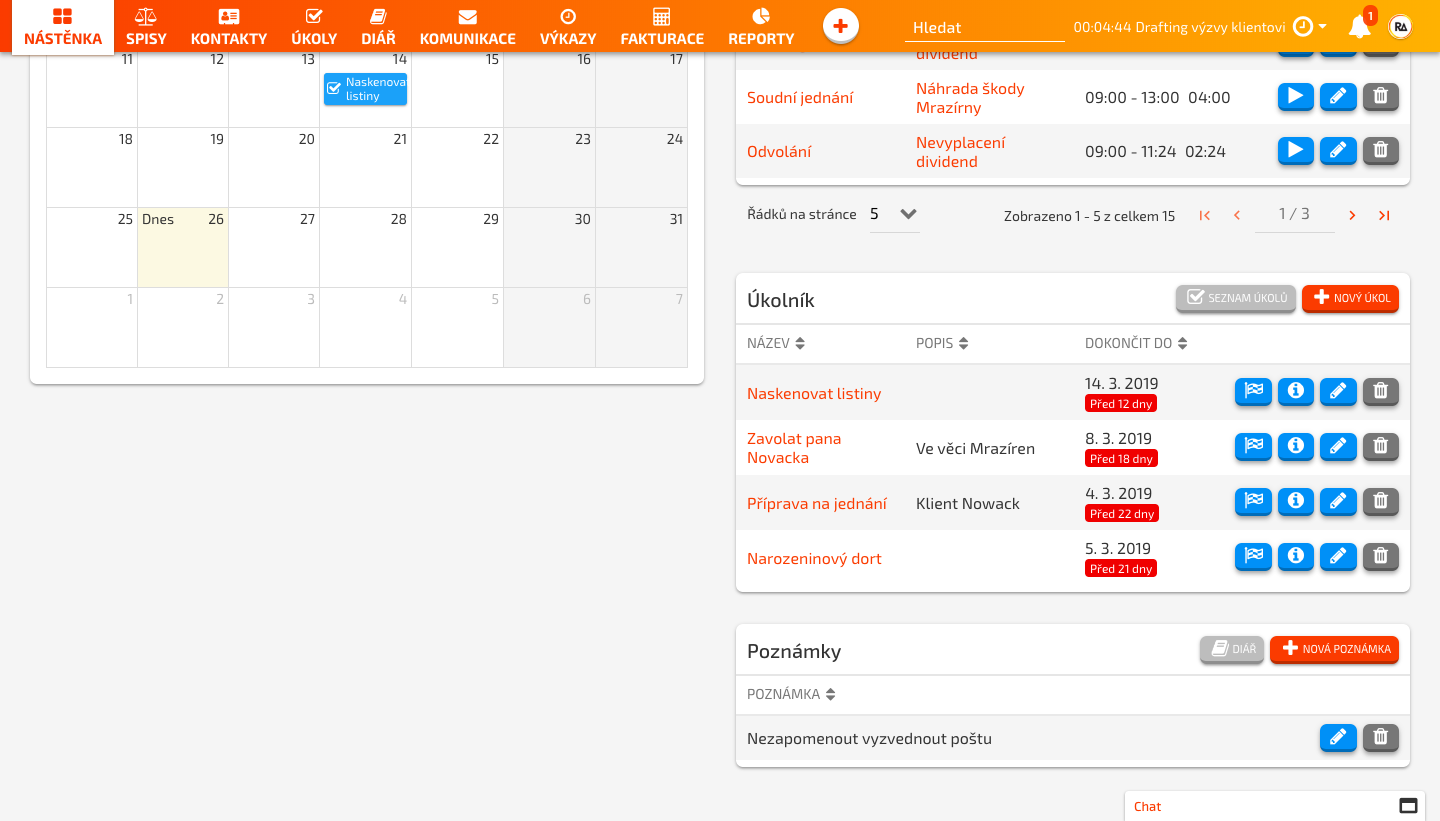
Task: Delete the Příprava na jednání task
Action: (1381, 502)
